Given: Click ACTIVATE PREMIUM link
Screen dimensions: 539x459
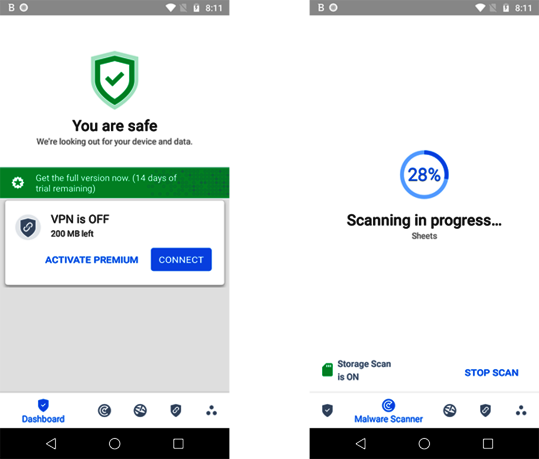Looking at the screenshot, I should [92, 260].
